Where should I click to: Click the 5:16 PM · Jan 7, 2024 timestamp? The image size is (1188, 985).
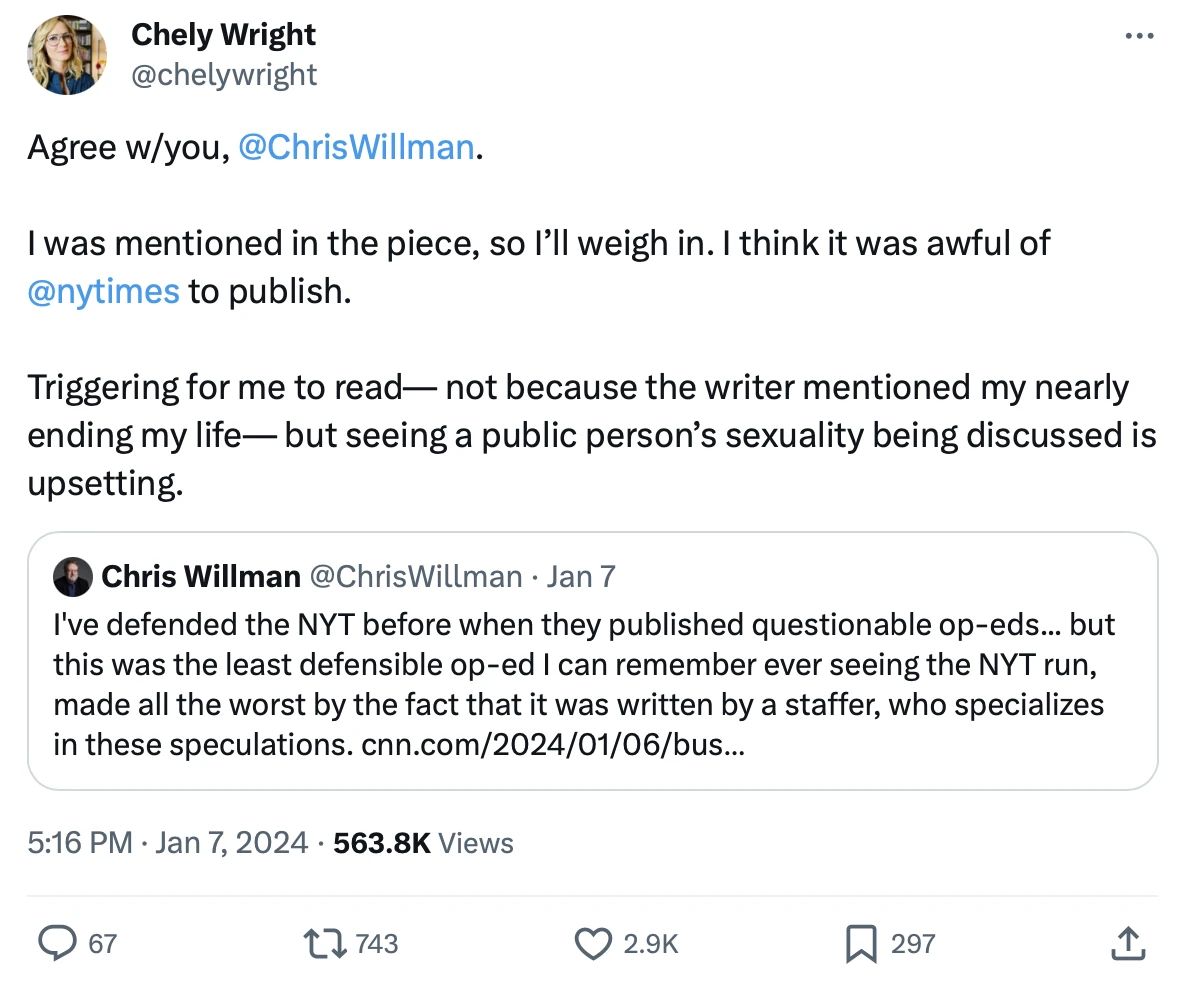point(168,843)
